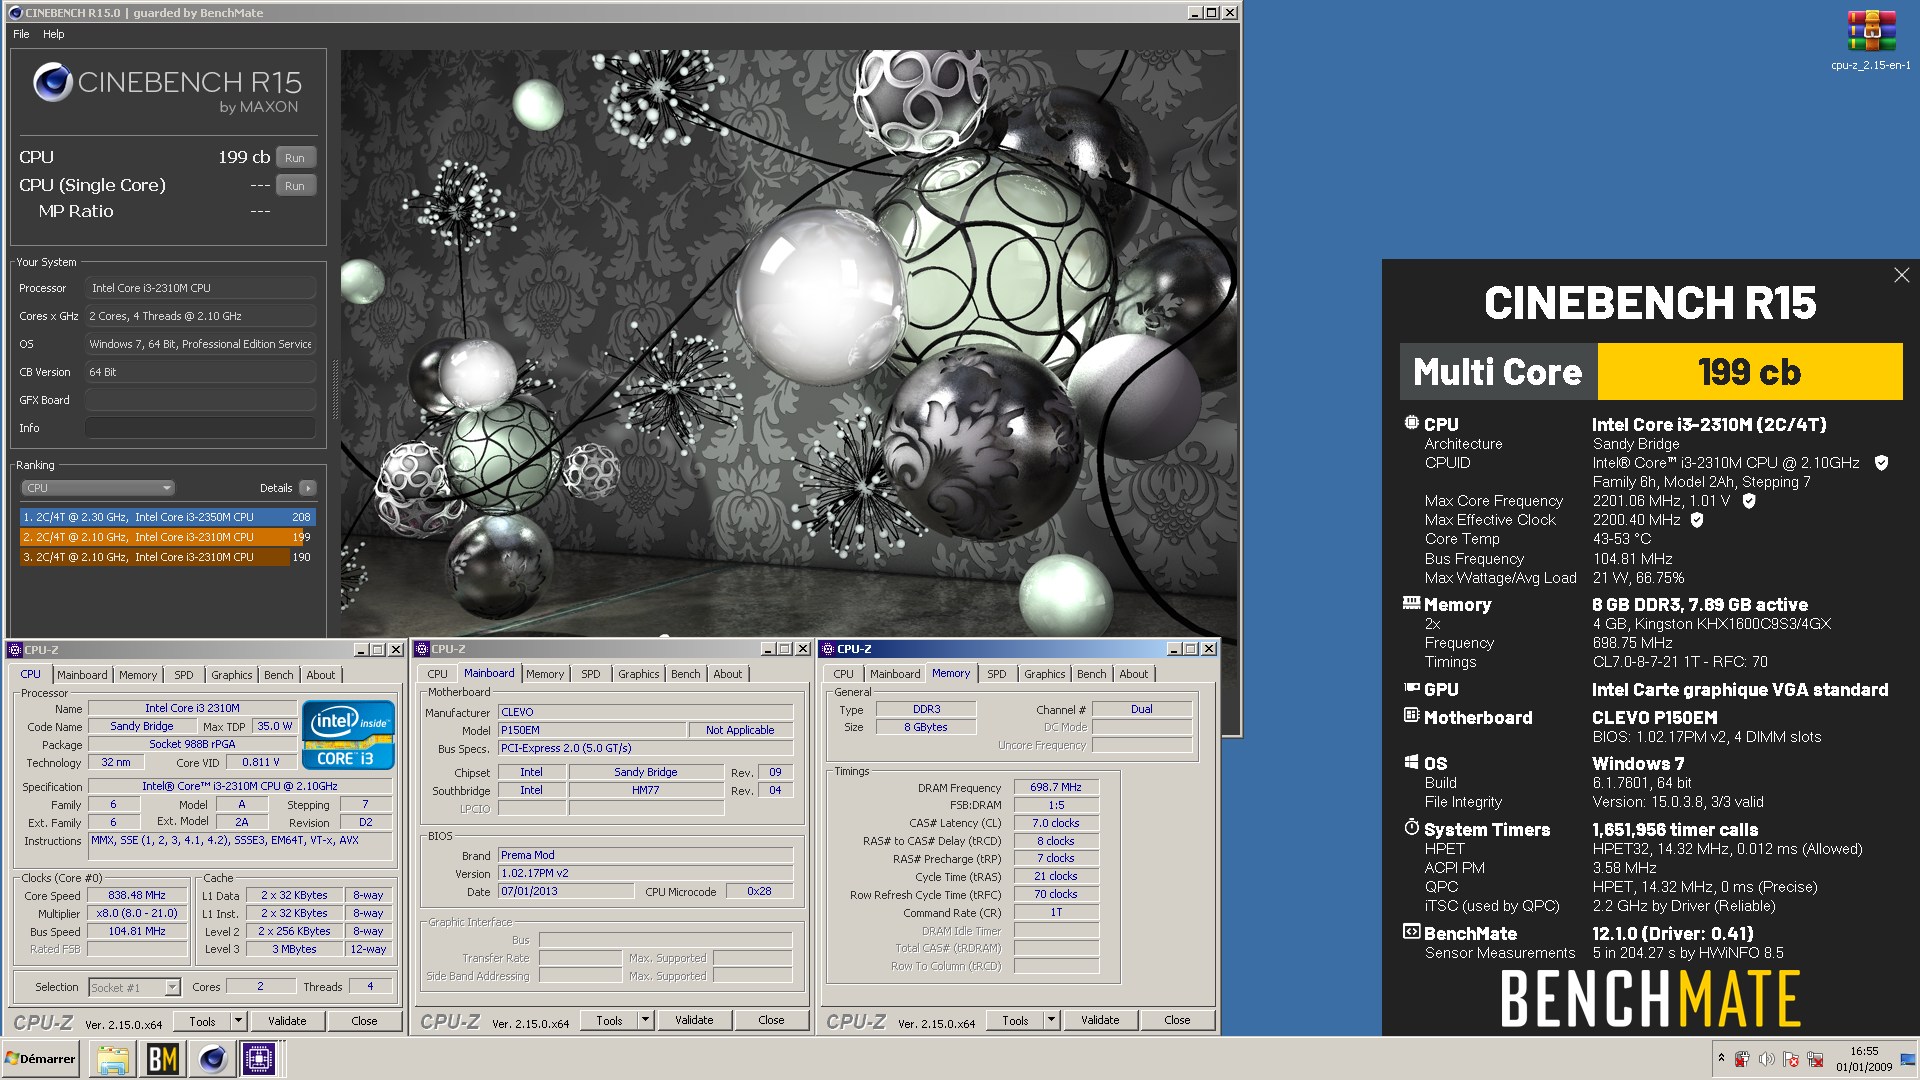Click the Windows OS icon in BenchMate panel
The image size is (1920, 1080).
[1411, 762]
